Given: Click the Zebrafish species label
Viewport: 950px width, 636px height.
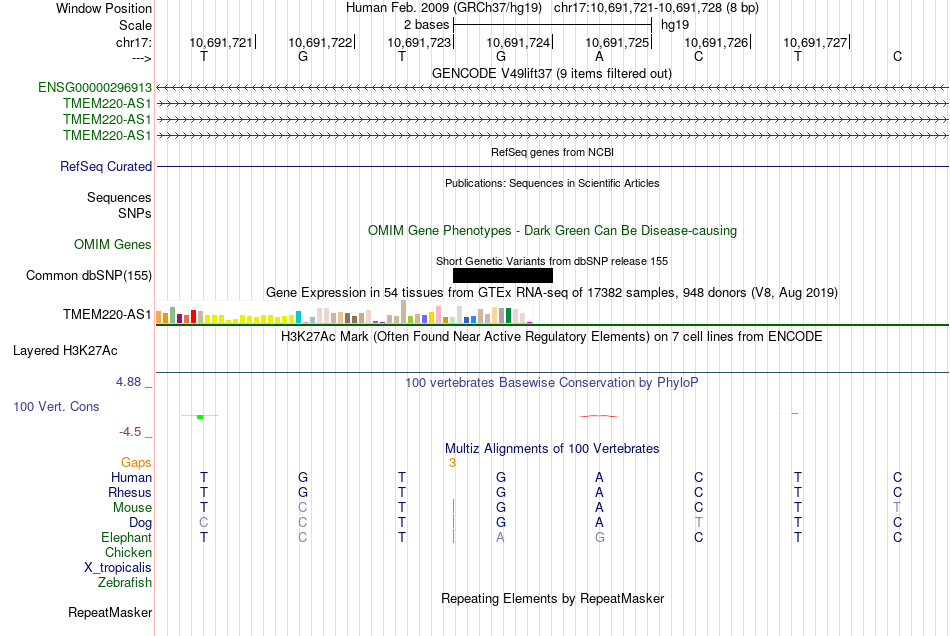Looking at the screenshot, I should pos(125,582).
